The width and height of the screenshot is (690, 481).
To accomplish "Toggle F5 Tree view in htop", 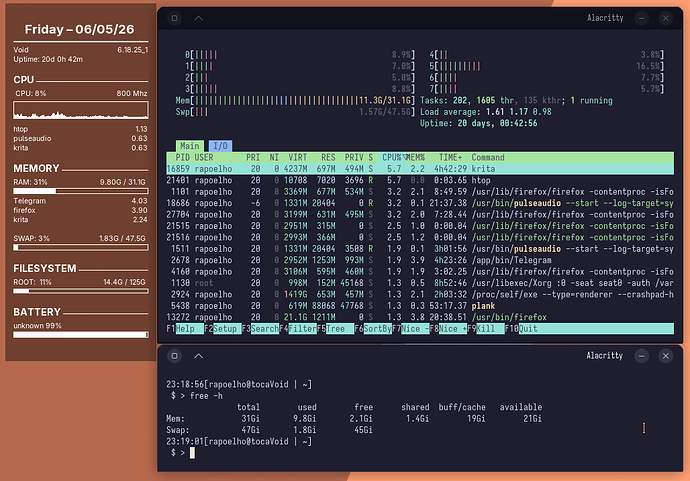I will pos(335,329).
